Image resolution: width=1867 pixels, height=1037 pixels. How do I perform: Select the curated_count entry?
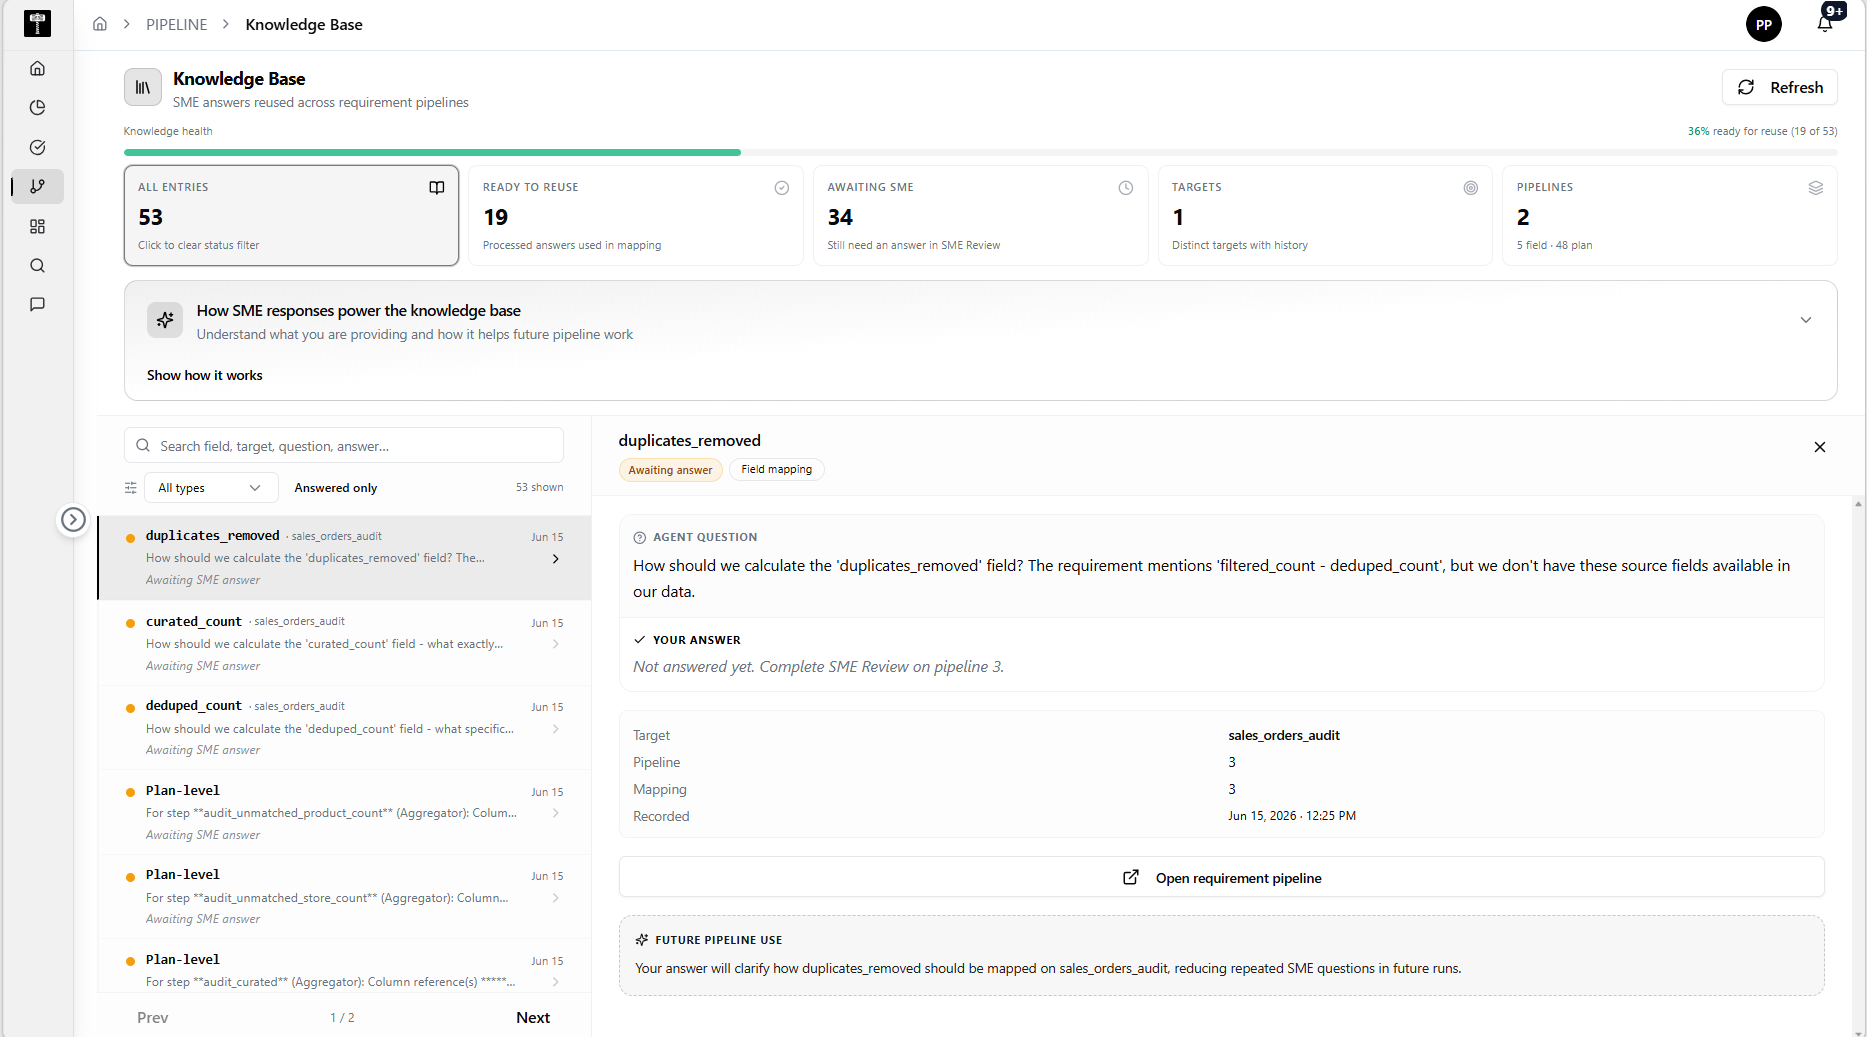(x=344, y=643)
